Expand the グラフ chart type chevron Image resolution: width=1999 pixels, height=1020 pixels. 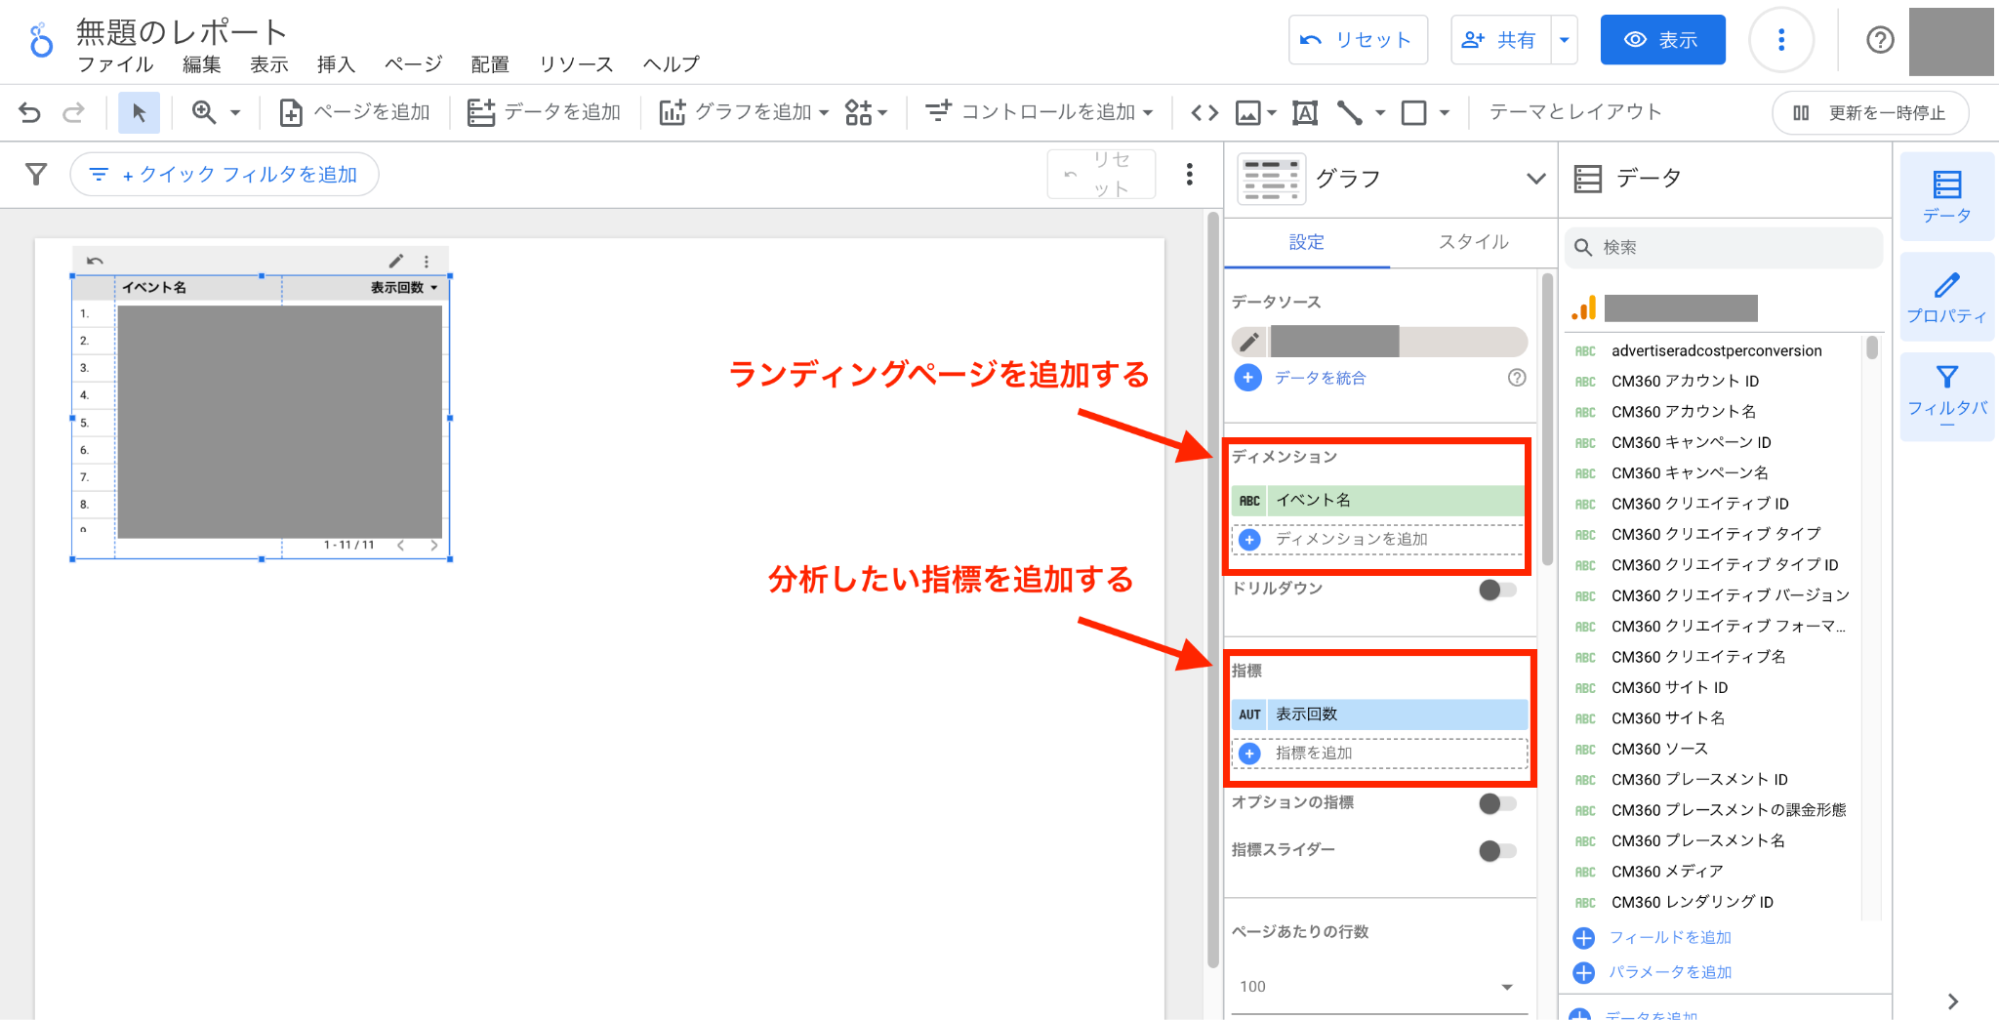pyautogui.click(x=1535, y=179)
